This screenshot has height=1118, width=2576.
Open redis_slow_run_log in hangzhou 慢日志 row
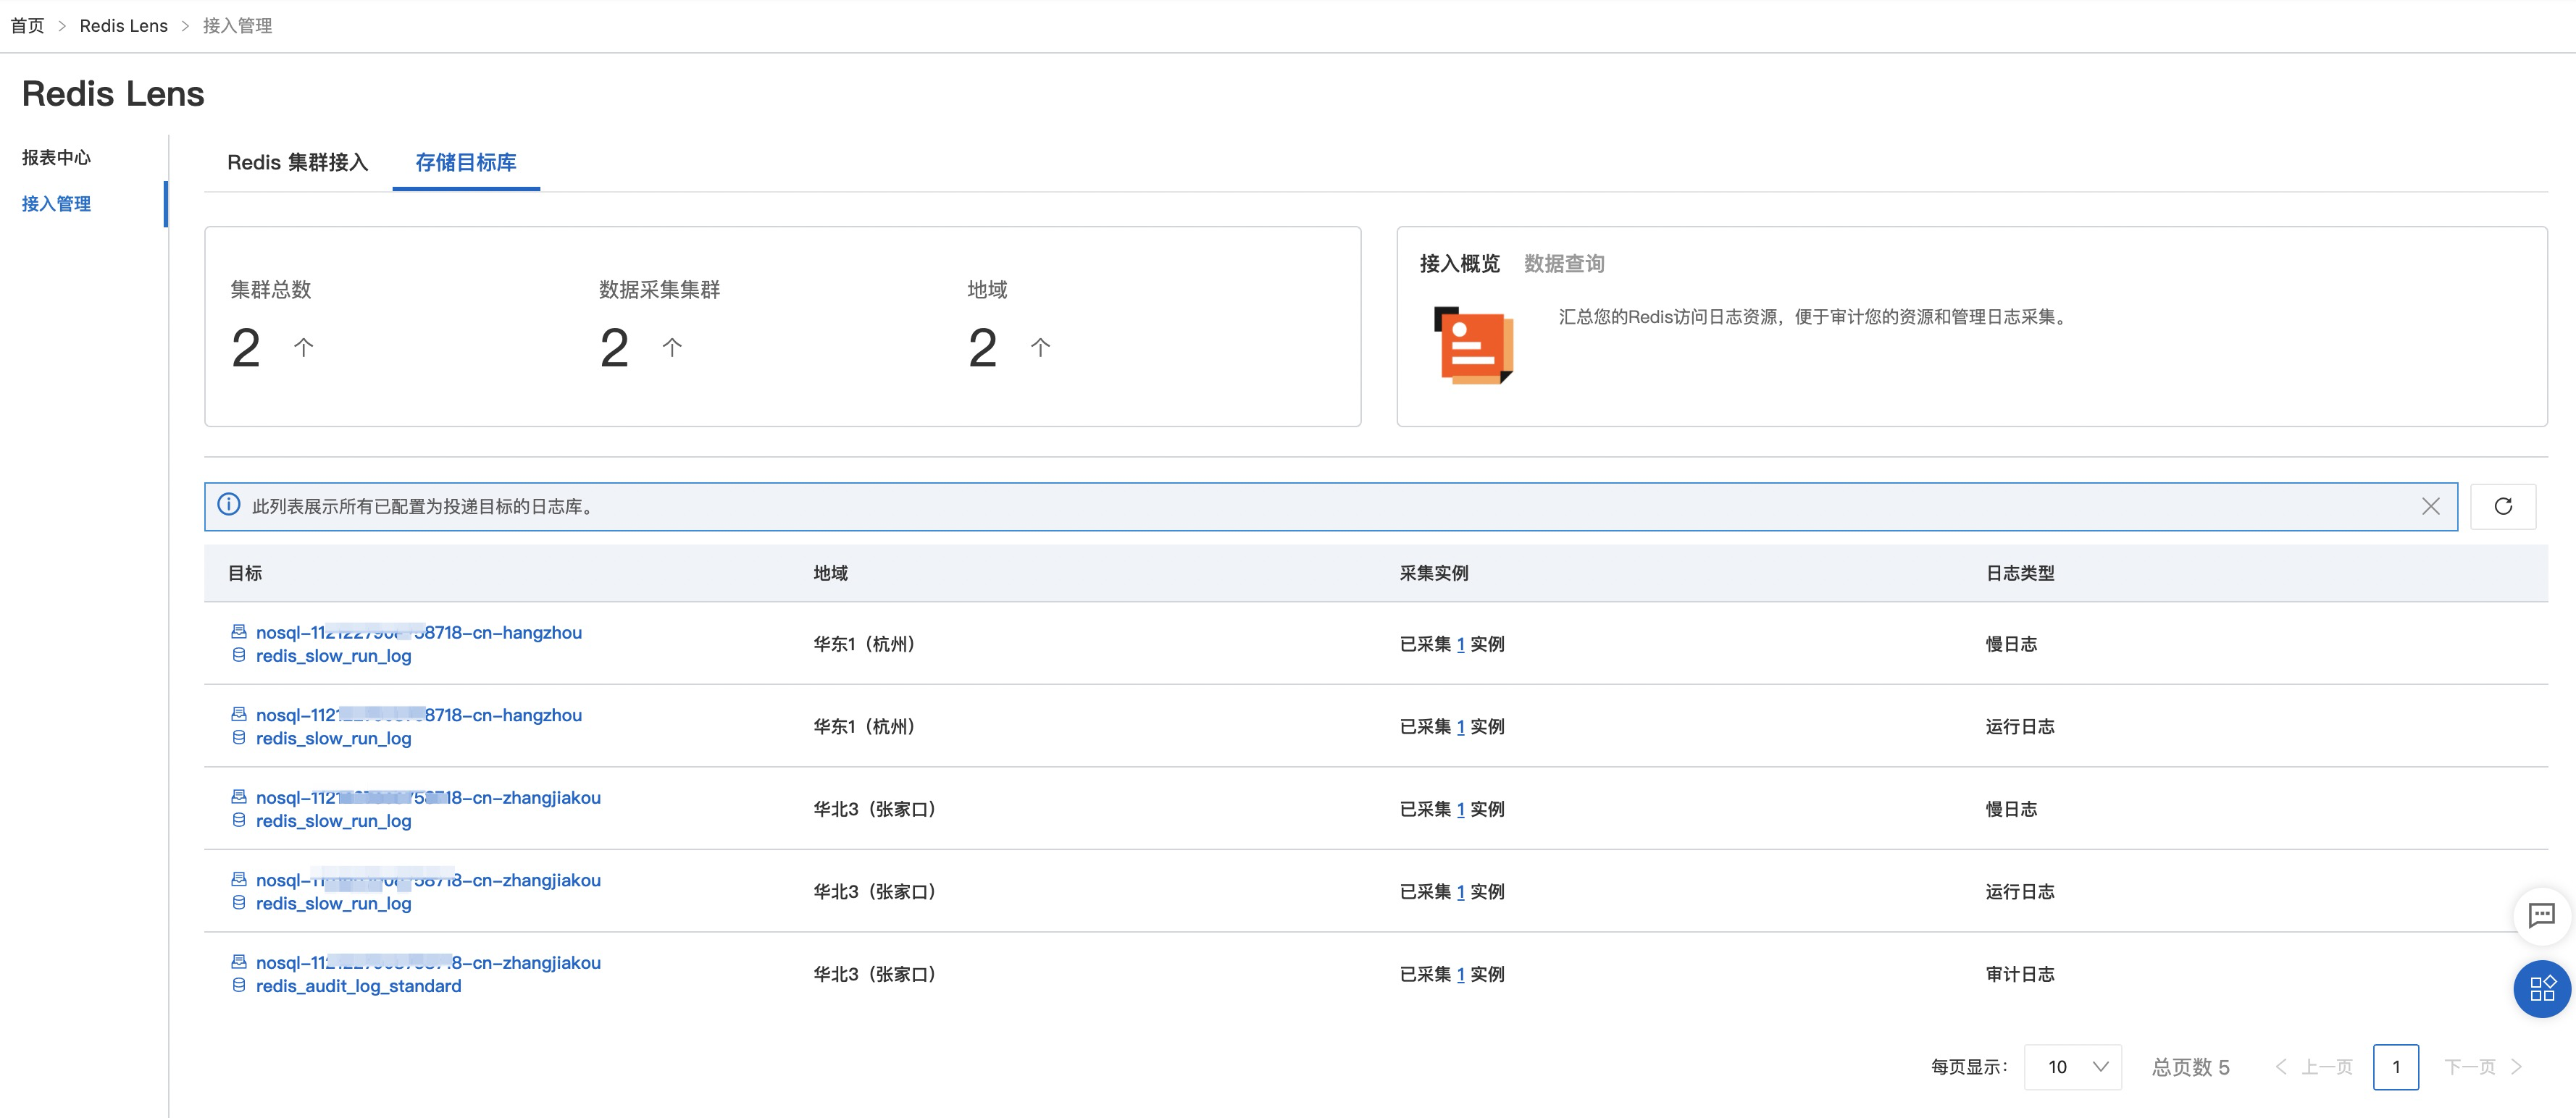coord(334,655)
